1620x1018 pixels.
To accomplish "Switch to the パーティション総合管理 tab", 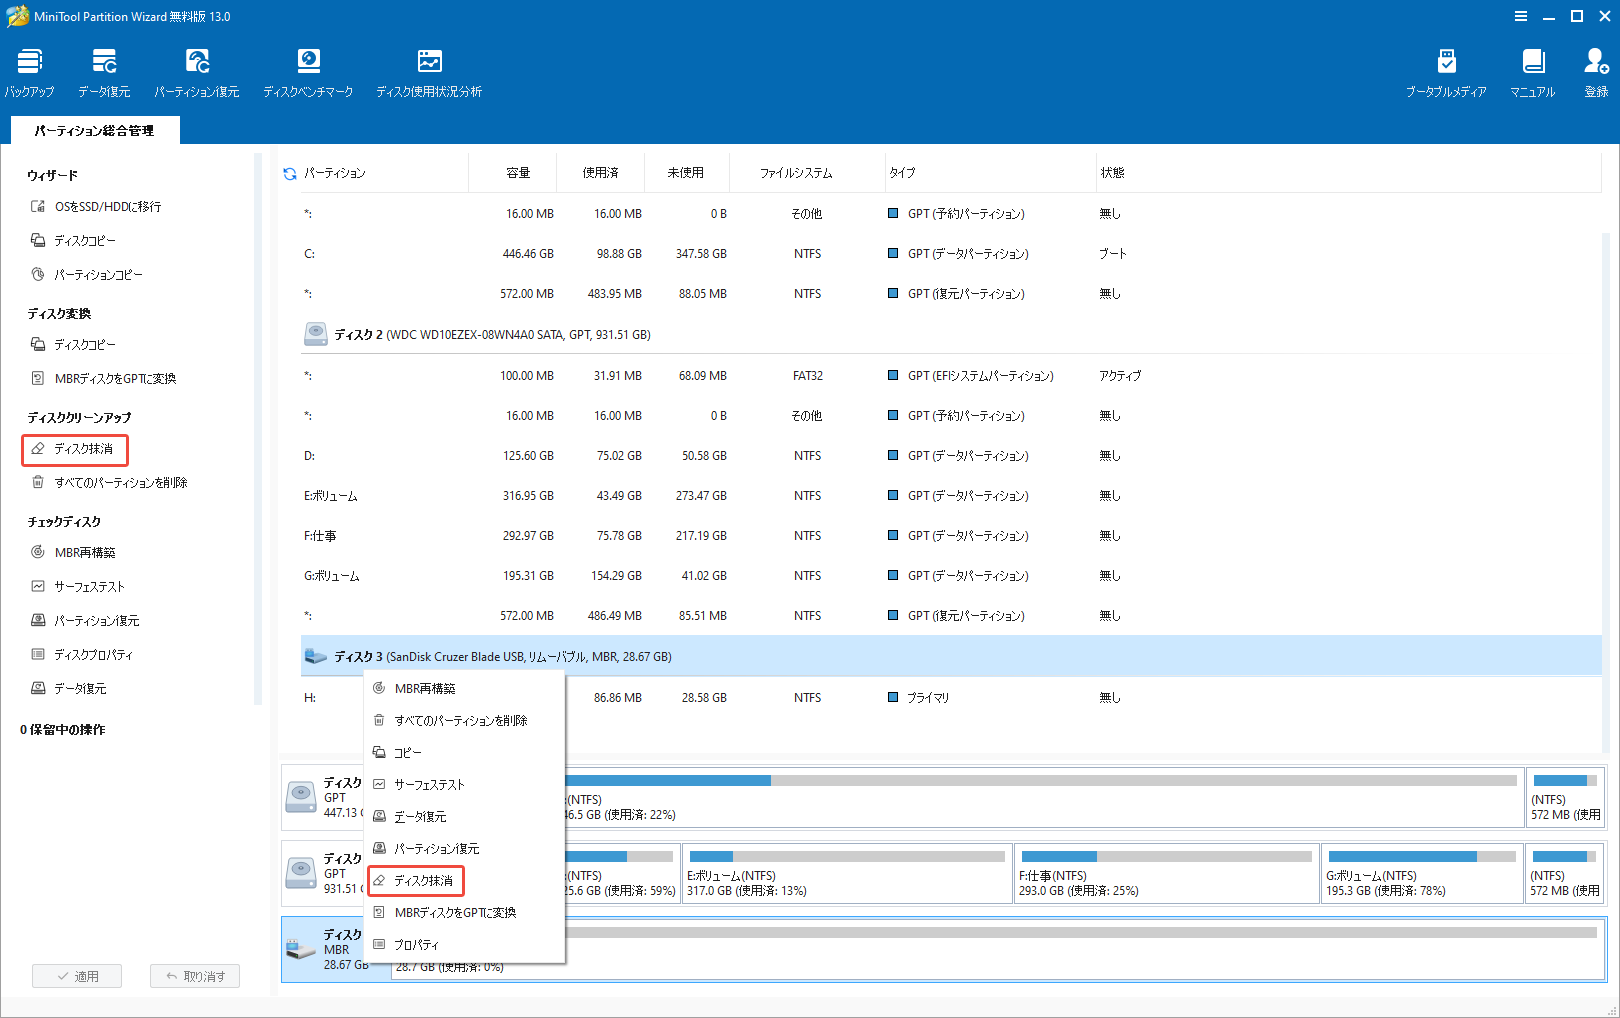I will 95,130.
